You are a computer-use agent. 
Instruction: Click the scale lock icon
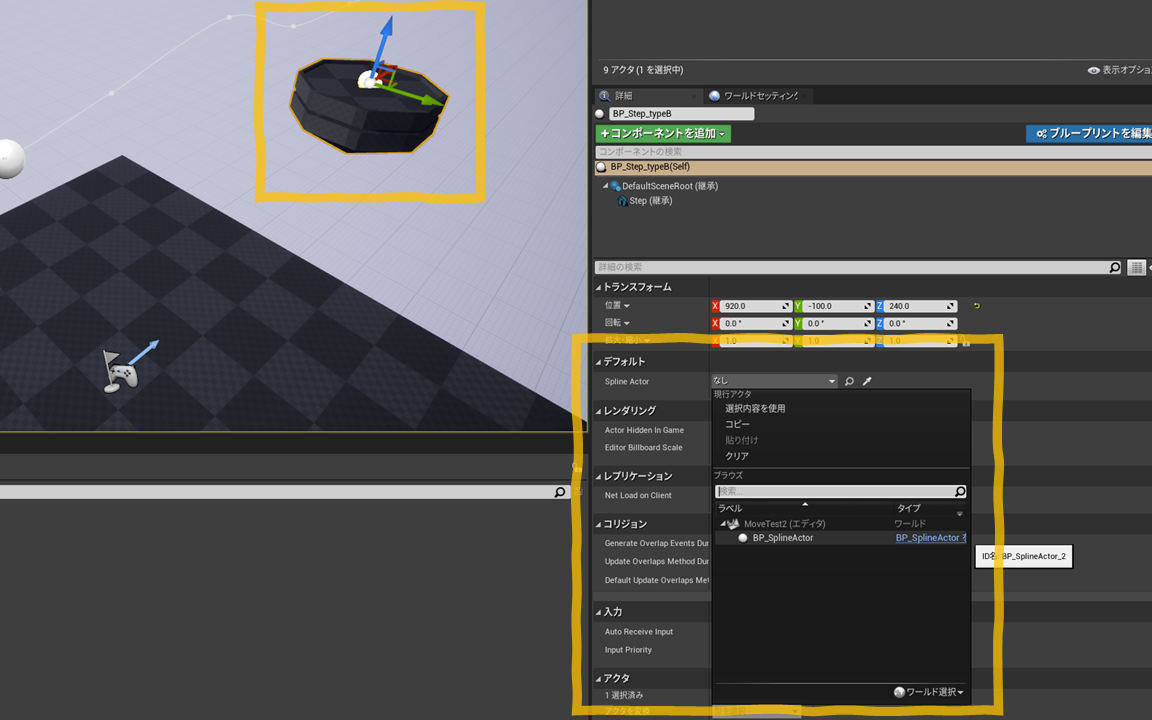pos(965,341)
